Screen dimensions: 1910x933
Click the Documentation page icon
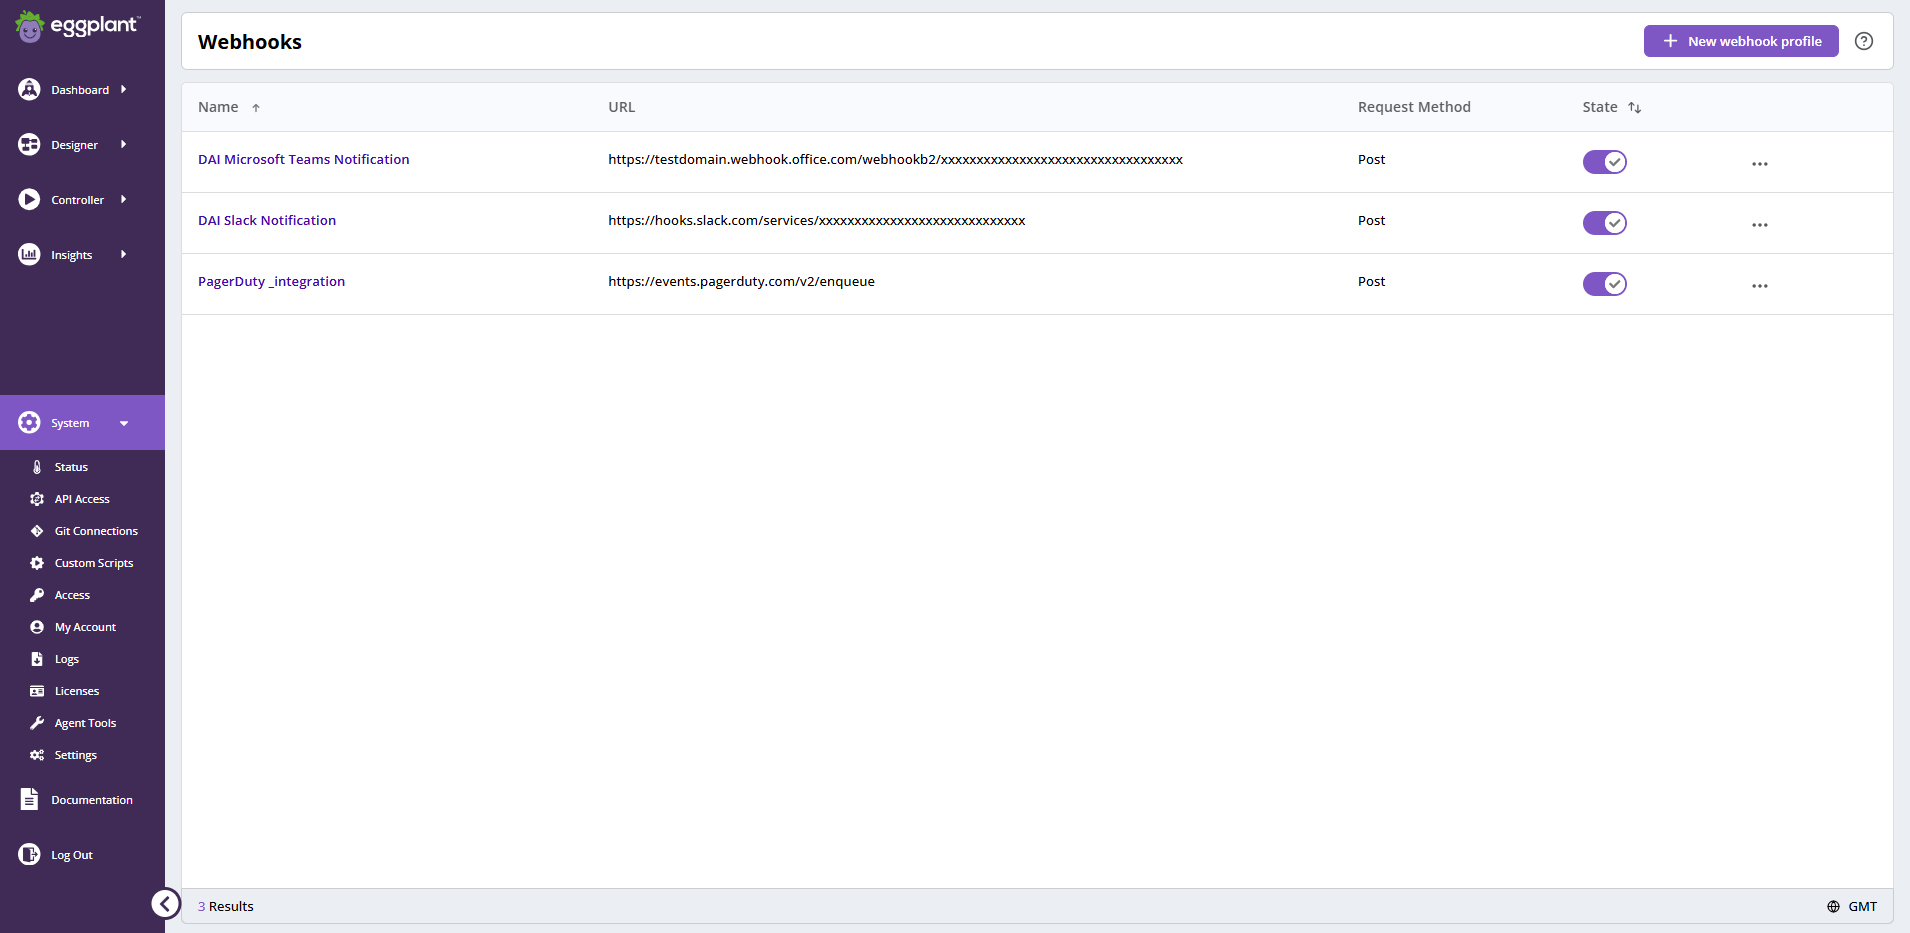pos(29,799)
